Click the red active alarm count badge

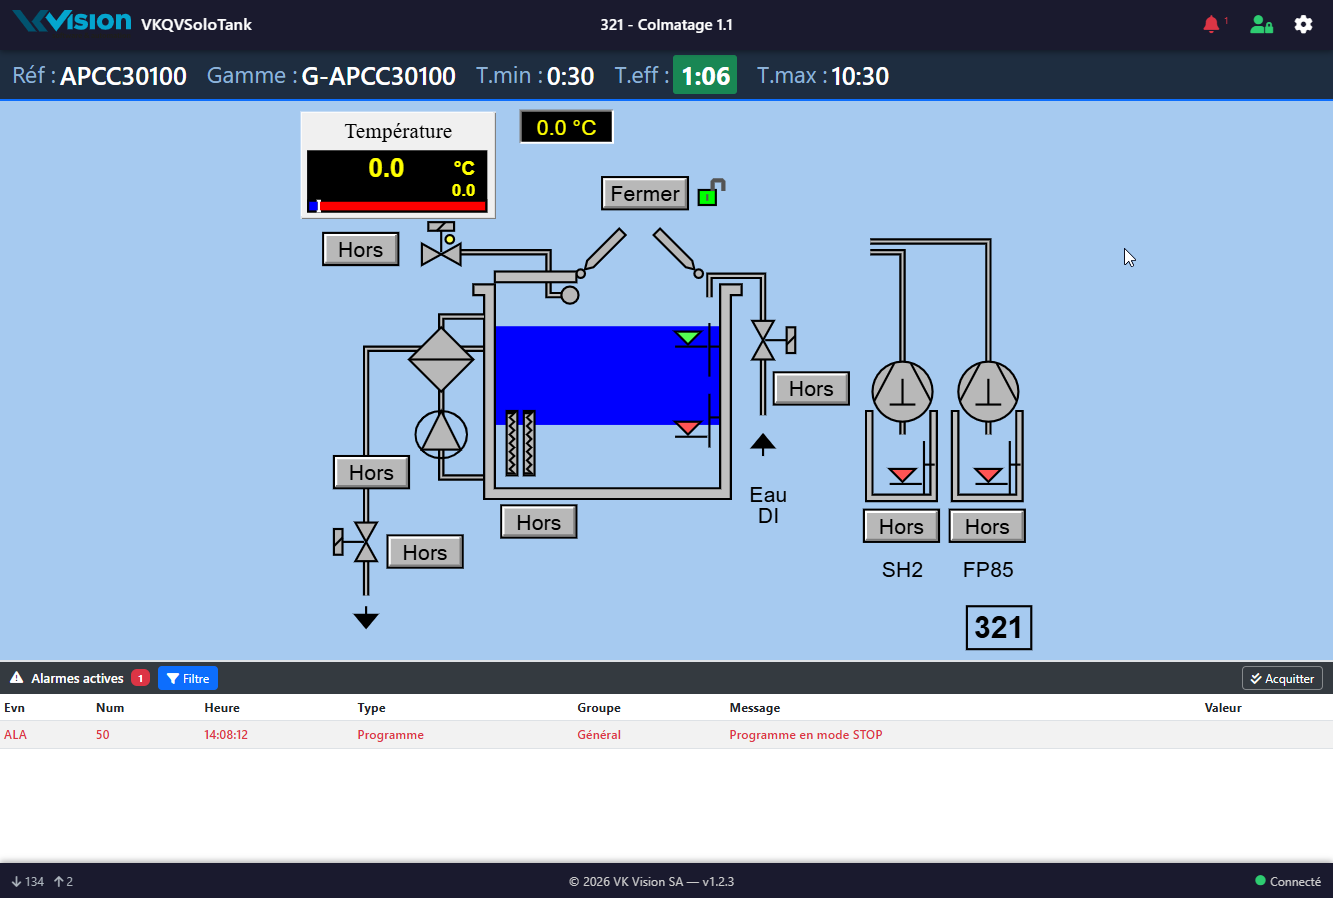141,678
